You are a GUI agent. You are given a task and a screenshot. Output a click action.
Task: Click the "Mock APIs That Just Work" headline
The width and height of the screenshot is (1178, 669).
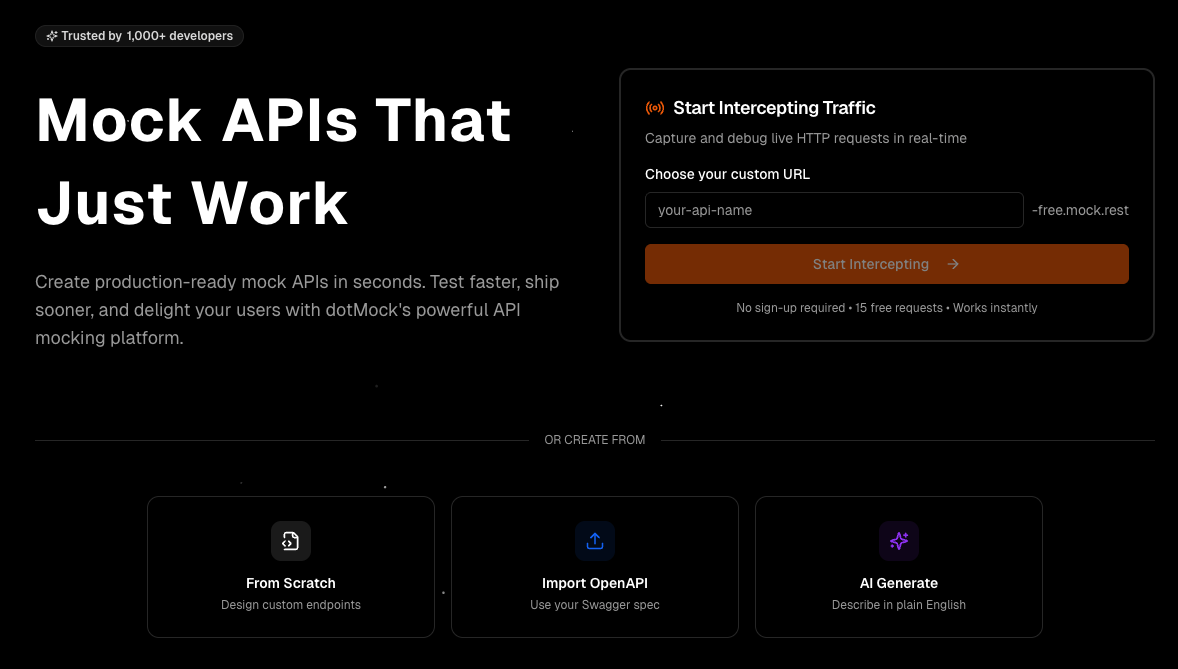tap(273, 162)
